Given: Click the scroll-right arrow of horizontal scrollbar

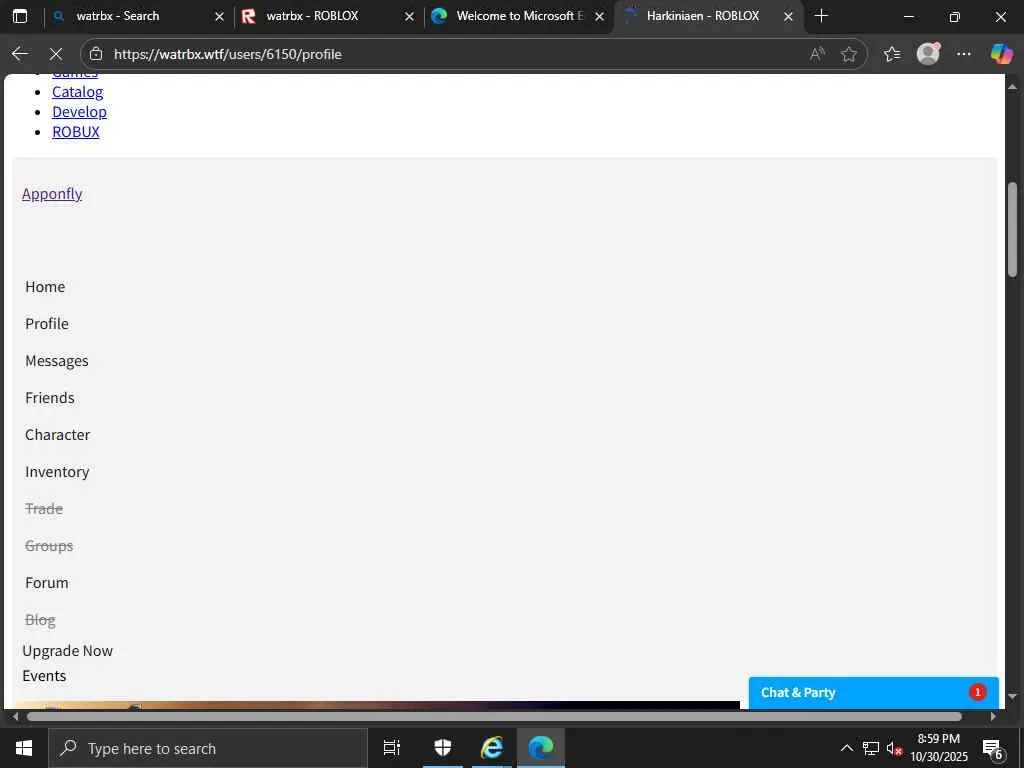Looking at the screenshot, I should (x=992, y=716).
